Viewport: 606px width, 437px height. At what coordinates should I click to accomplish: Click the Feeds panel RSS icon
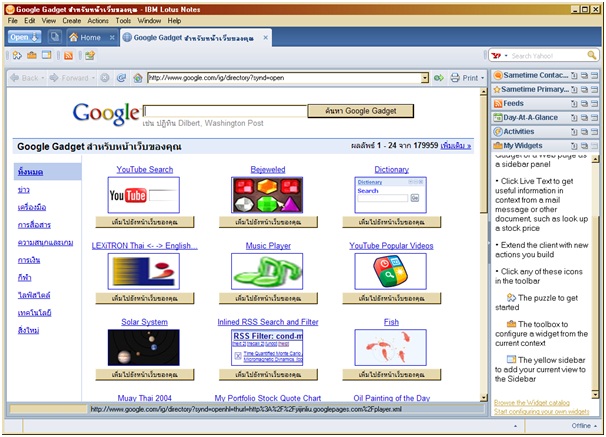click(498, 104)
